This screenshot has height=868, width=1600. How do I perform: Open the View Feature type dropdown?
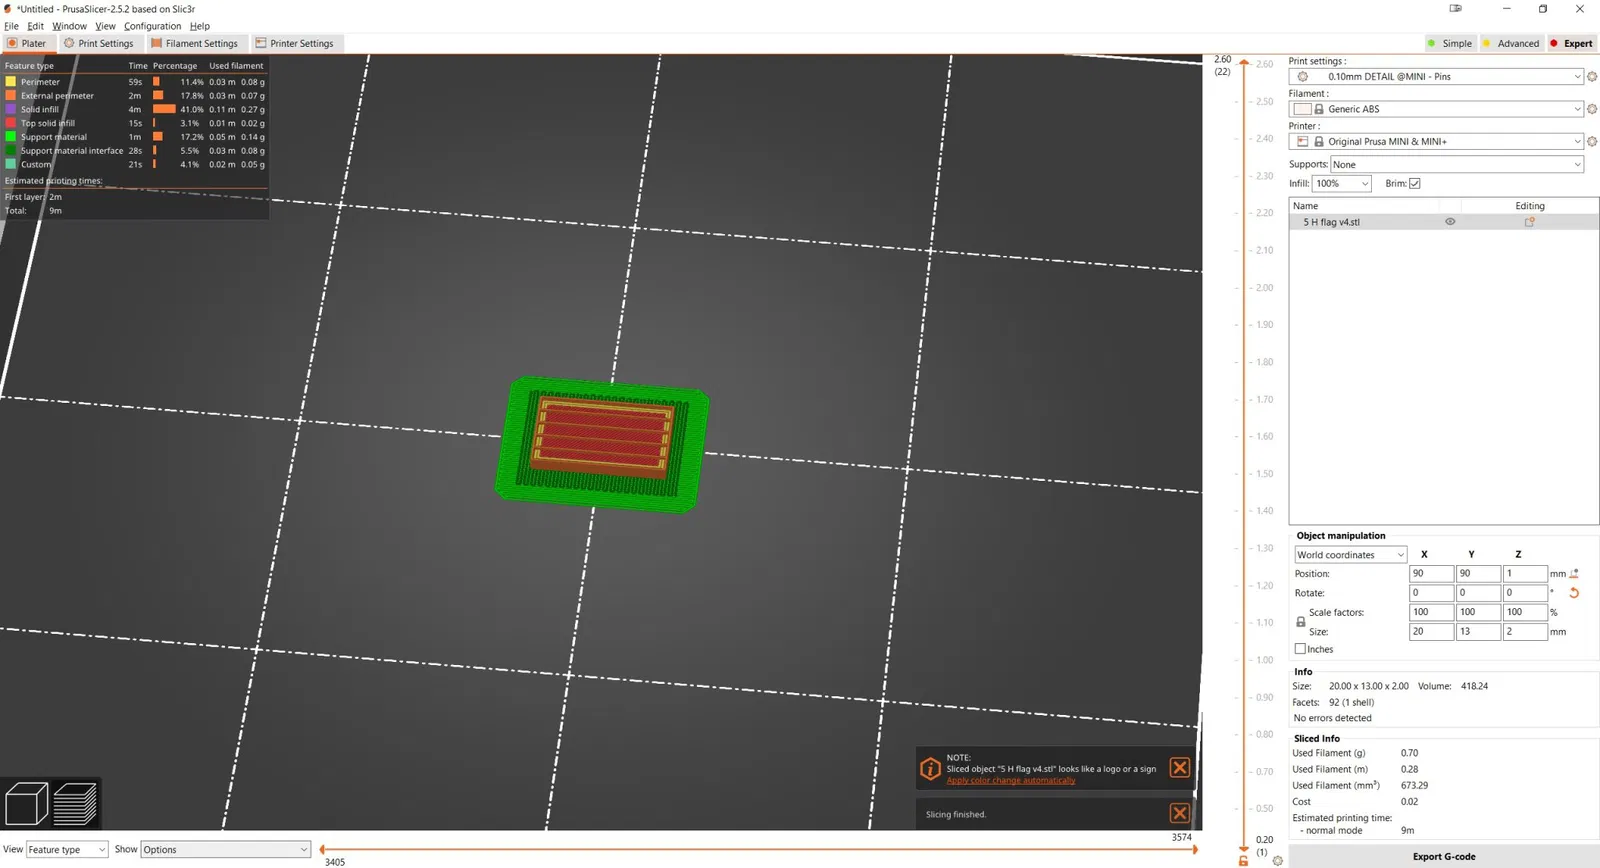tap(67, 850)
